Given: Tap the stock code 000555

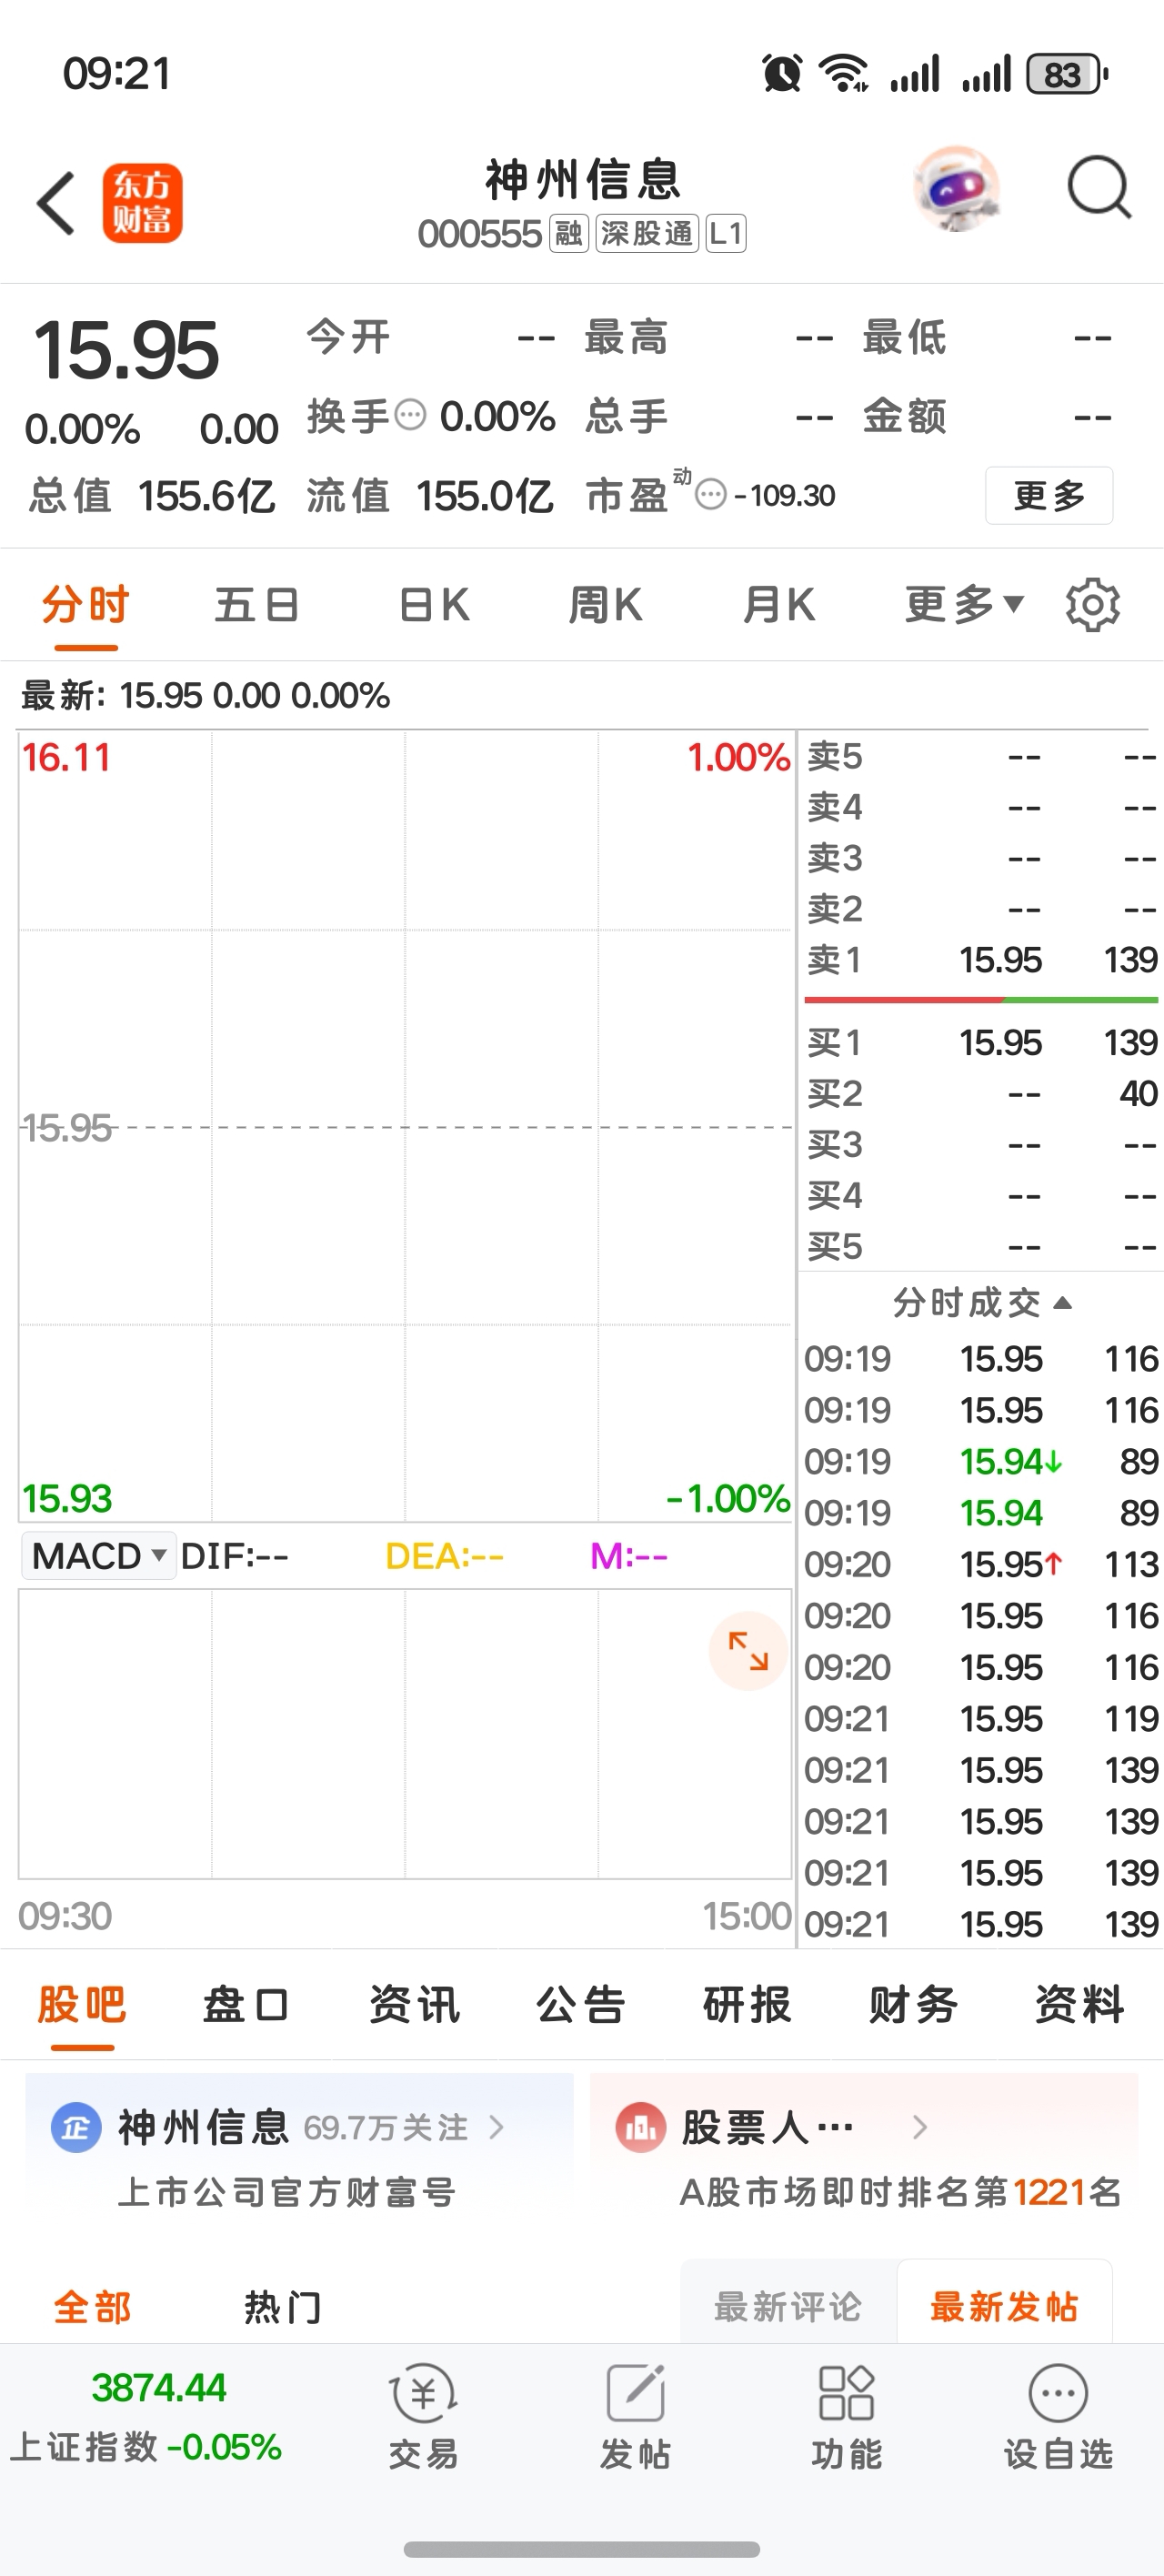Looking at the screenshot, I should [x=479, y=234].
